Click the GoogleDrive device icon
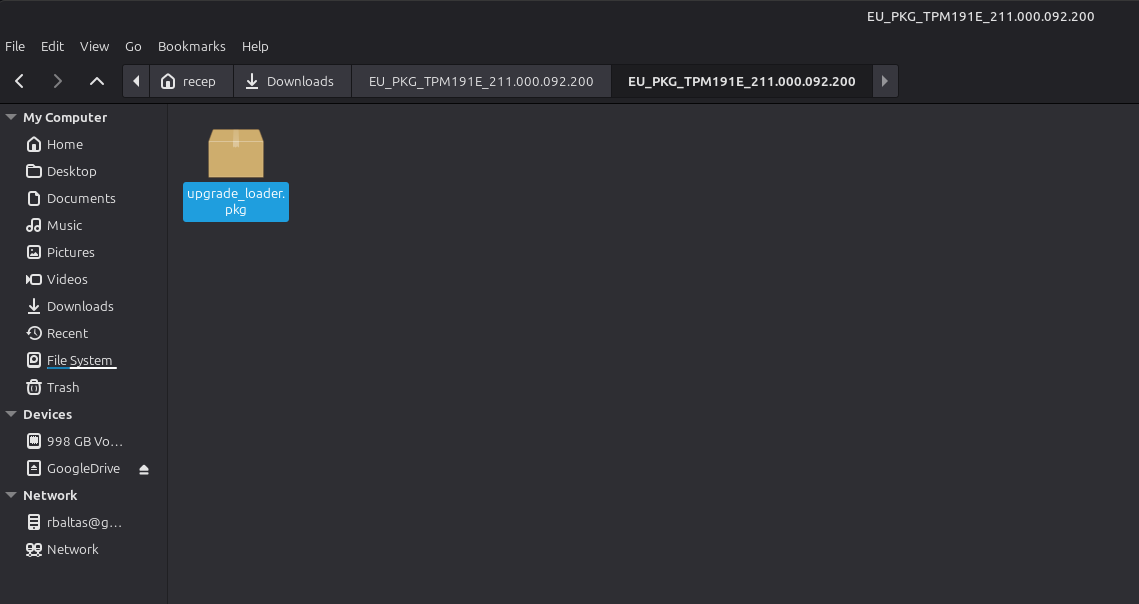The height and width of the screenshot is (604, 1139). [x=33, y=468]
